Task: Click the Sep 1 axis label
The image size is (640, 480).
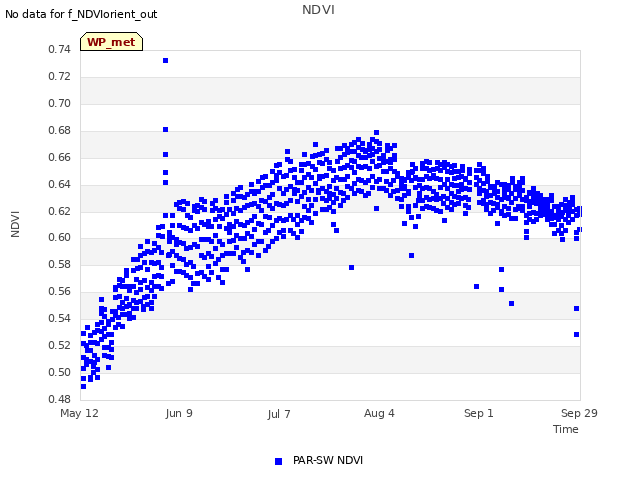Action: pyautogui.click(x=479, y=413)
